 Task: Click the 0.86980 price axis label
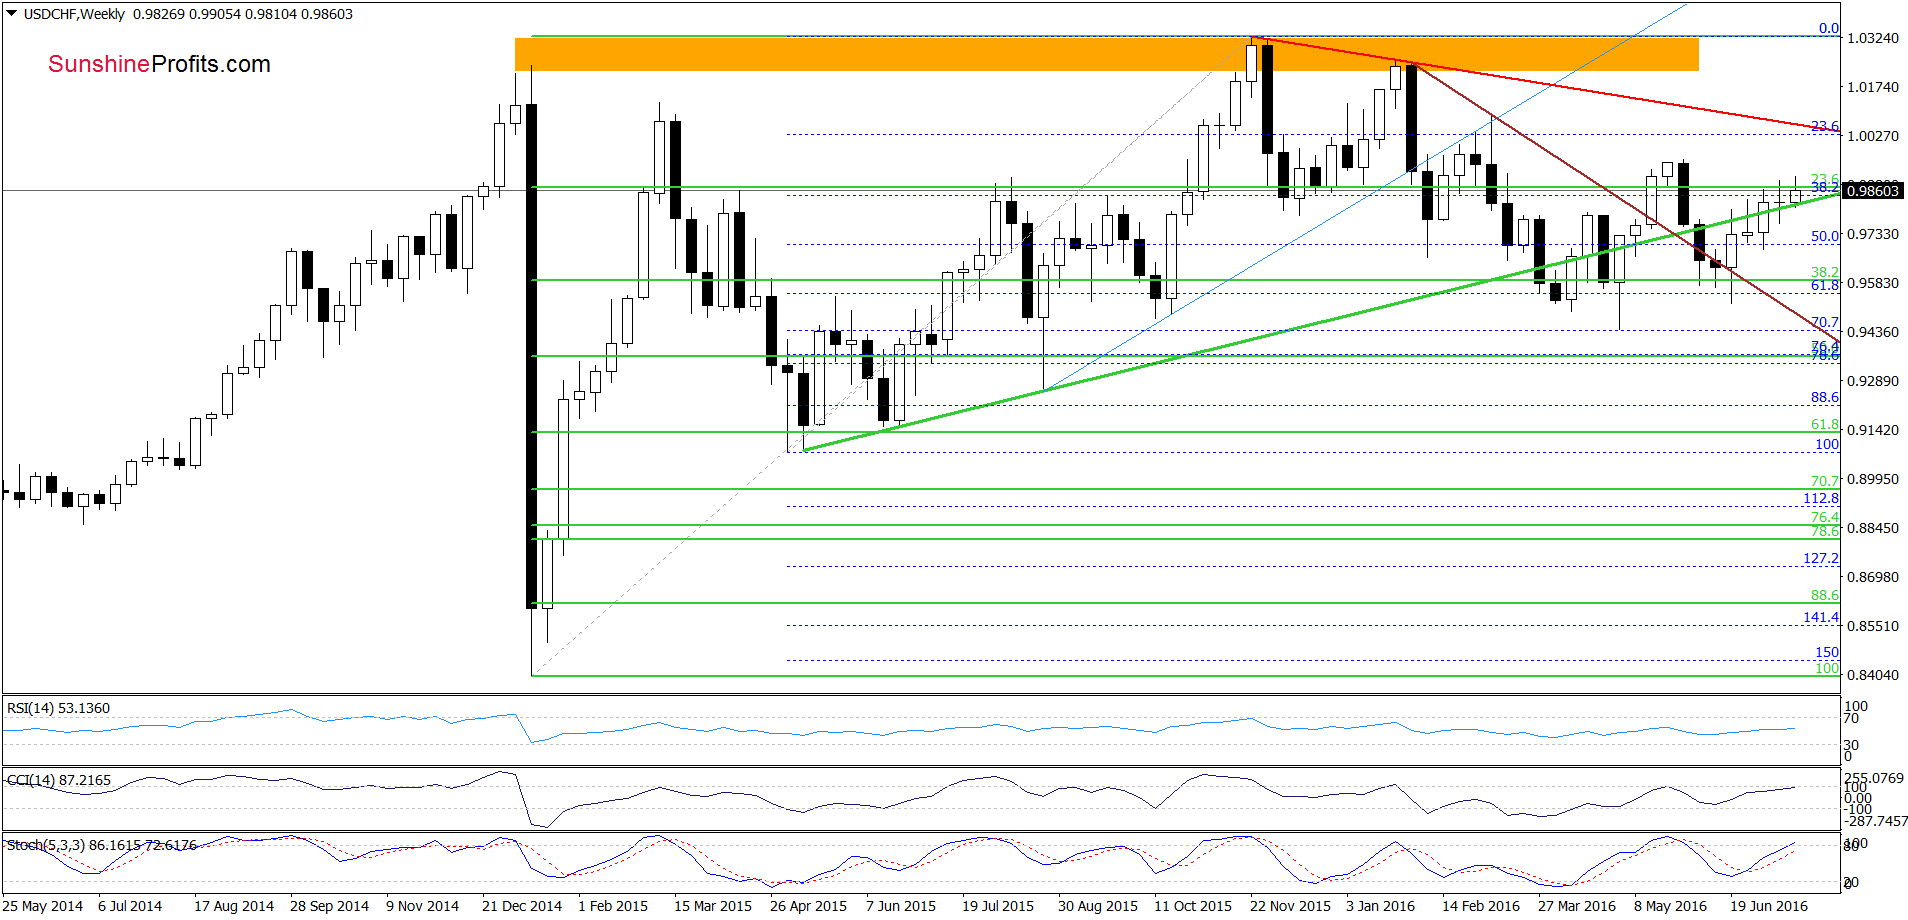click(1873, 577)
